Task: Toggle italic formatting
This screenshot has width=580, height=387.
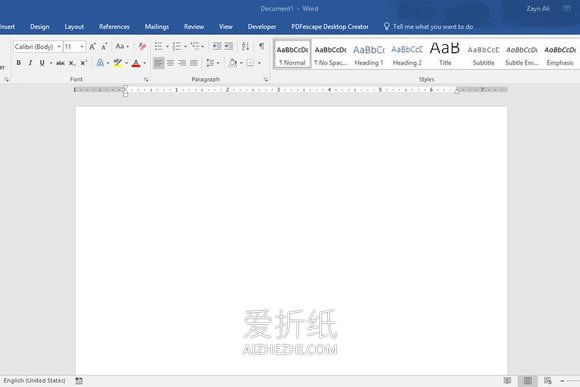Action: (x=30, y=63)
